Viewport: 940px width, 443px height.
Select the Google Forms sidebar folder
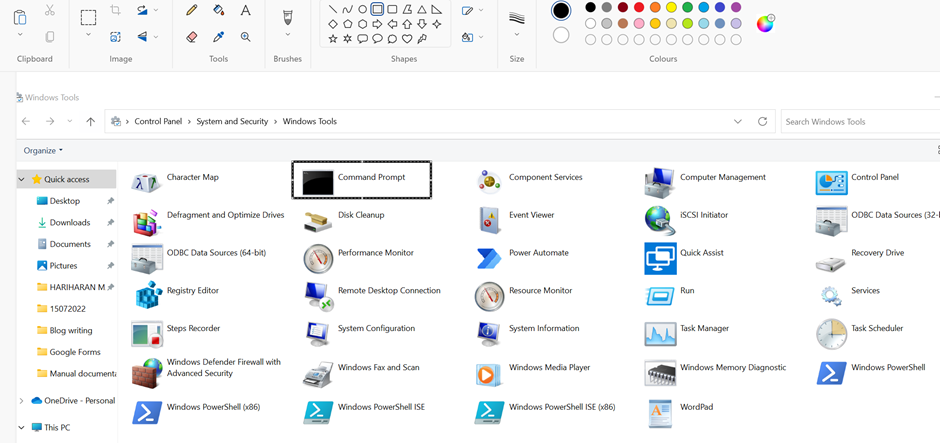(75, 352)
